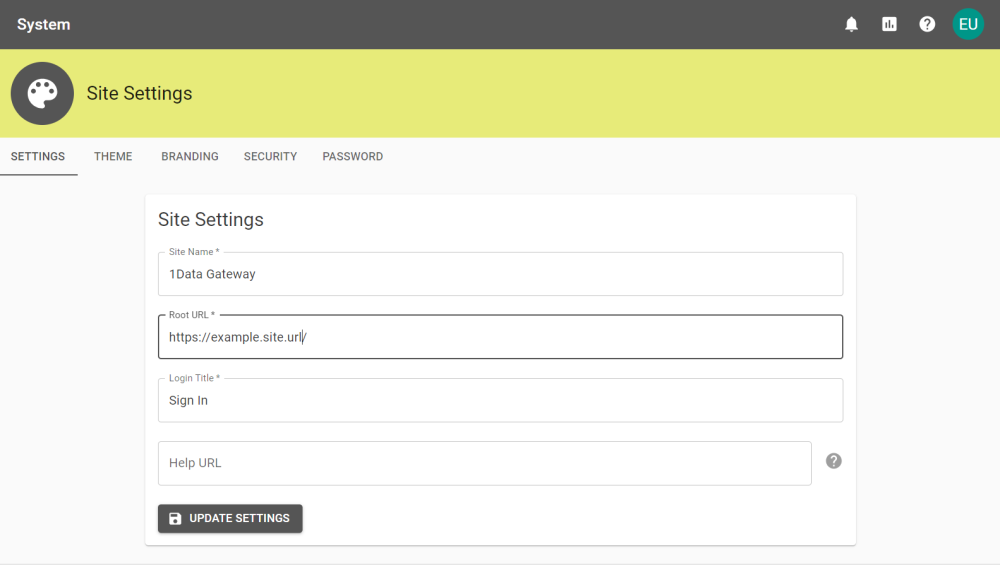Click the save disk icon on Update Settings

[175, 518]
